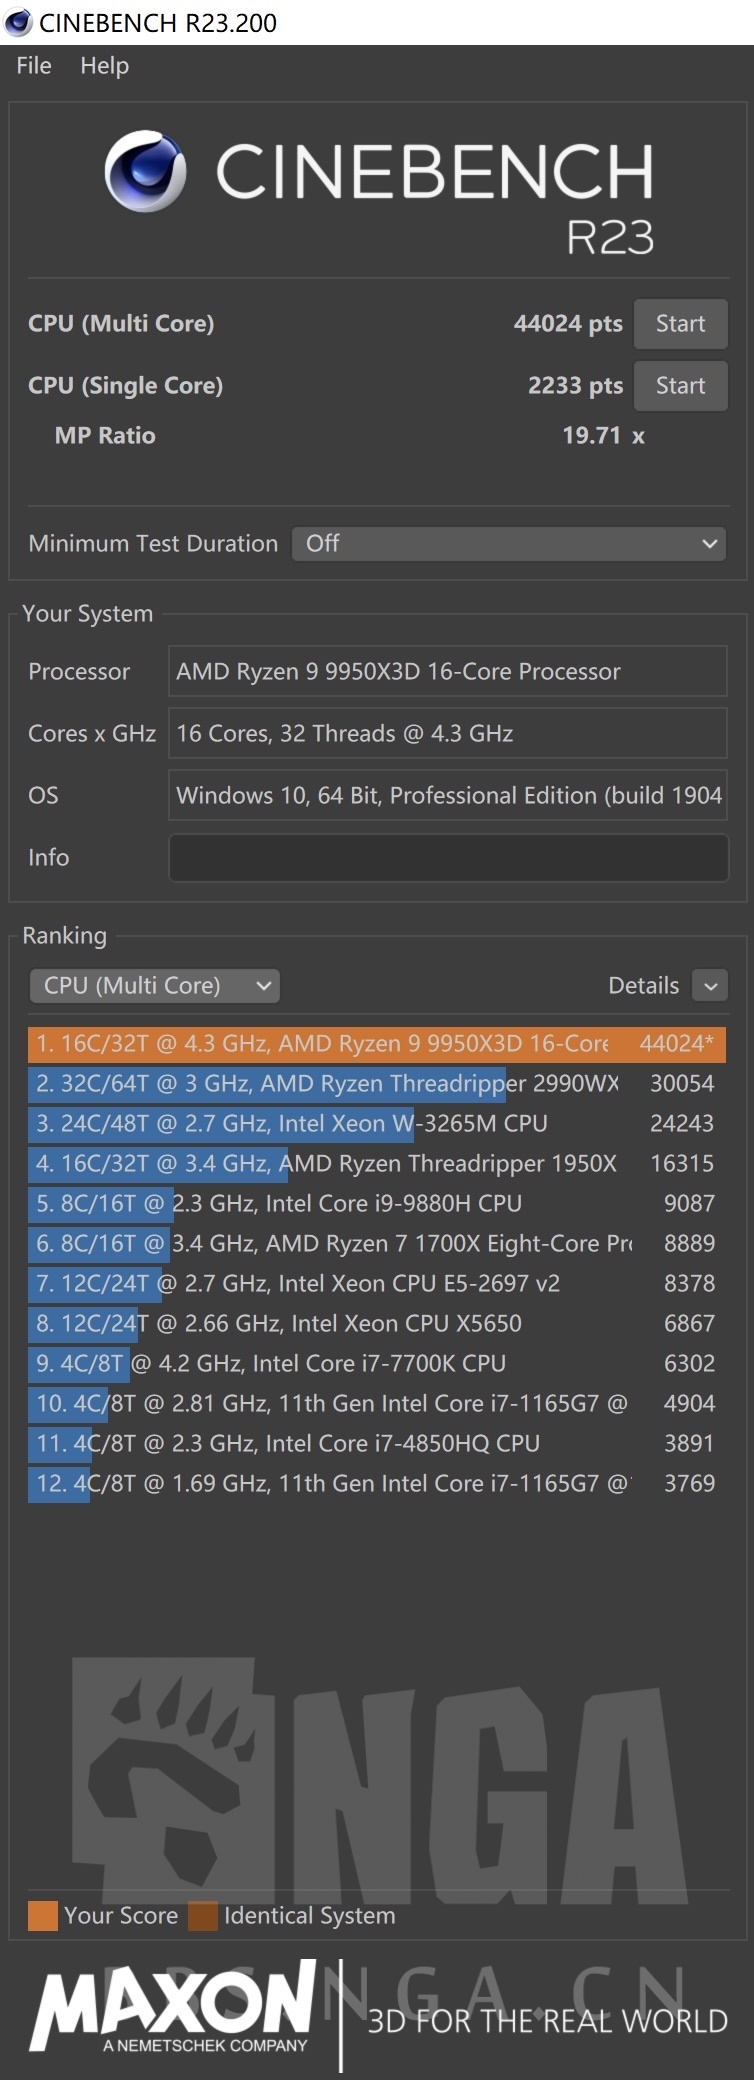This screenshot has height=2080, width=754.
Task: Start the CPU Multi Core benchmark
Action: click(680, 323)
